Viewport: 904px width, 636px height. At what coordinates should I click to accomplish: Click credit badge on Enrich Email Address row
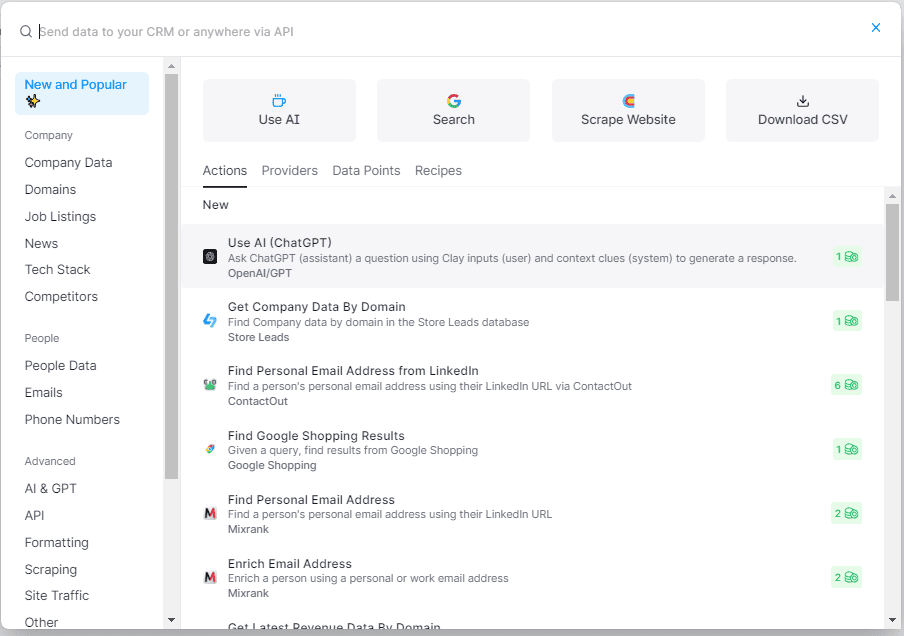point(846,577)
